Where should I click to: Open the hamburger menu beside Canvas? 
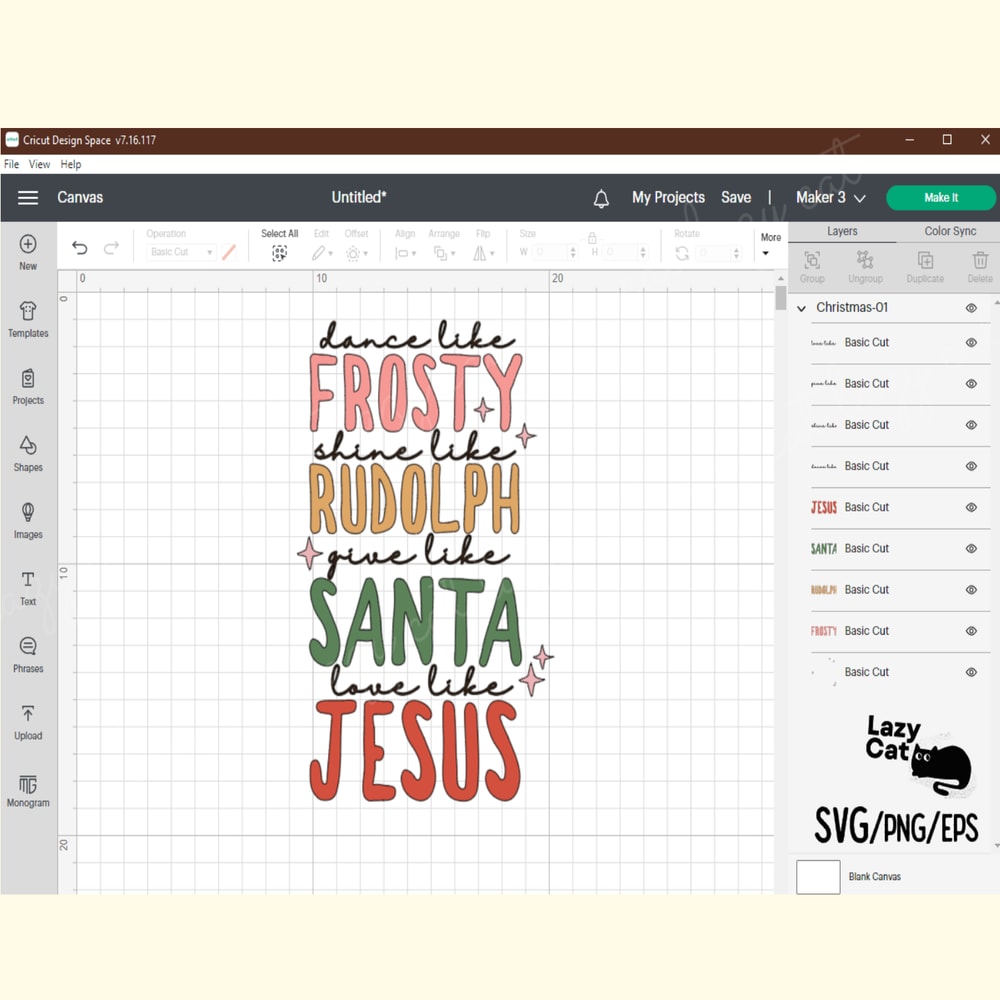click(27, 197)
